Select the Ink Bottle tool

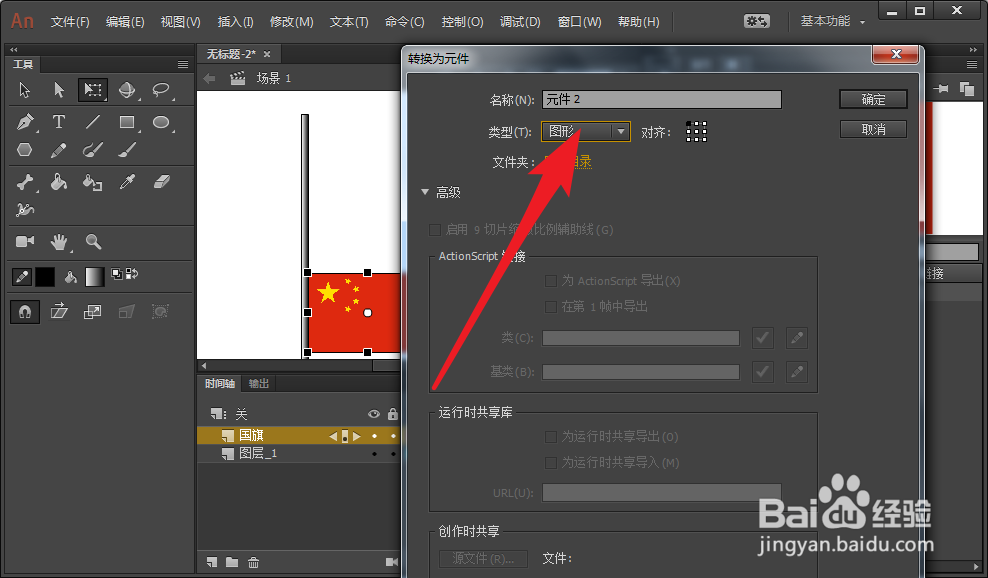[x=93, y=183]
